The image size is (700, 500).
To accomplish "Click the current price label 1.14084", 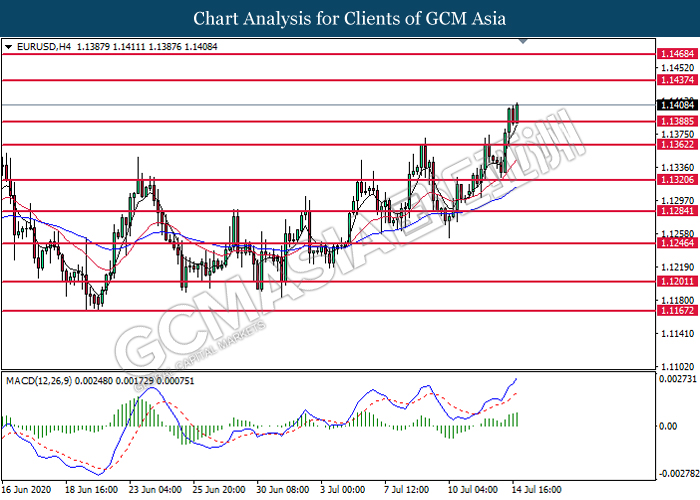I will (x=677, y=105).
